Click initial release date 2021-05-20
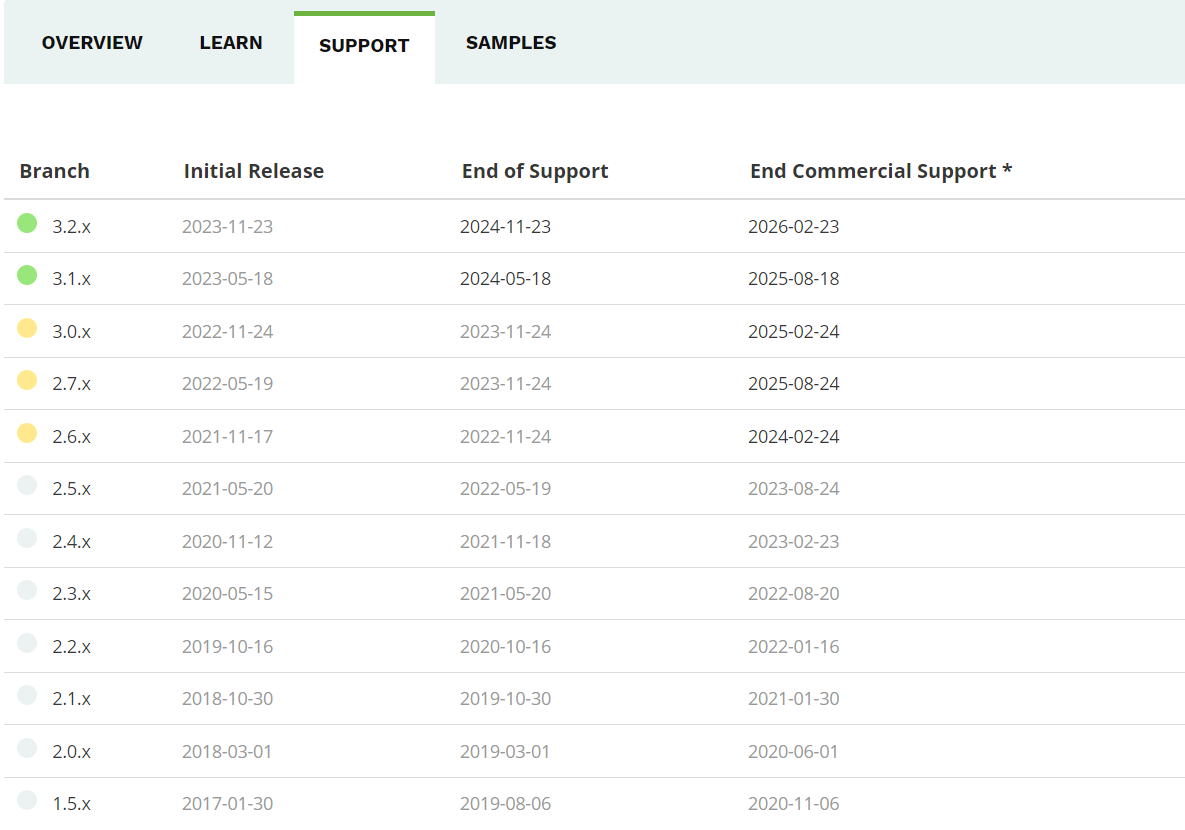 pyautogui.click(x=227, y=489)
